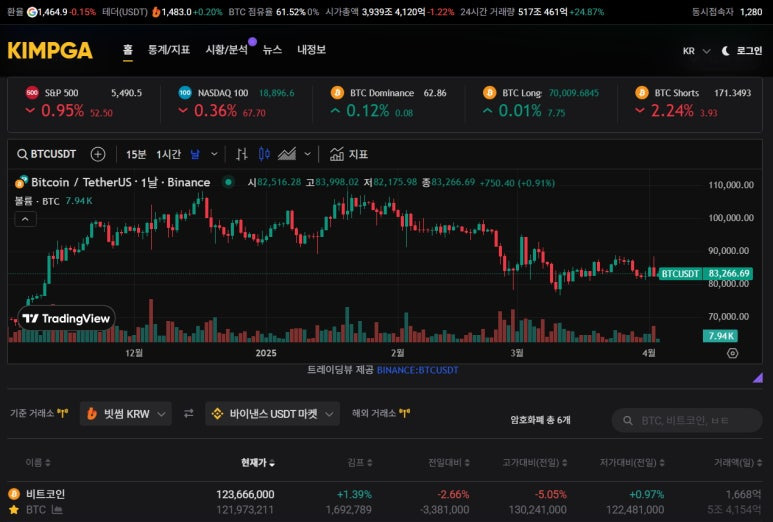Select the candlestick chart style icon
This screenshot has width=773, height=522.
point(264,154)
